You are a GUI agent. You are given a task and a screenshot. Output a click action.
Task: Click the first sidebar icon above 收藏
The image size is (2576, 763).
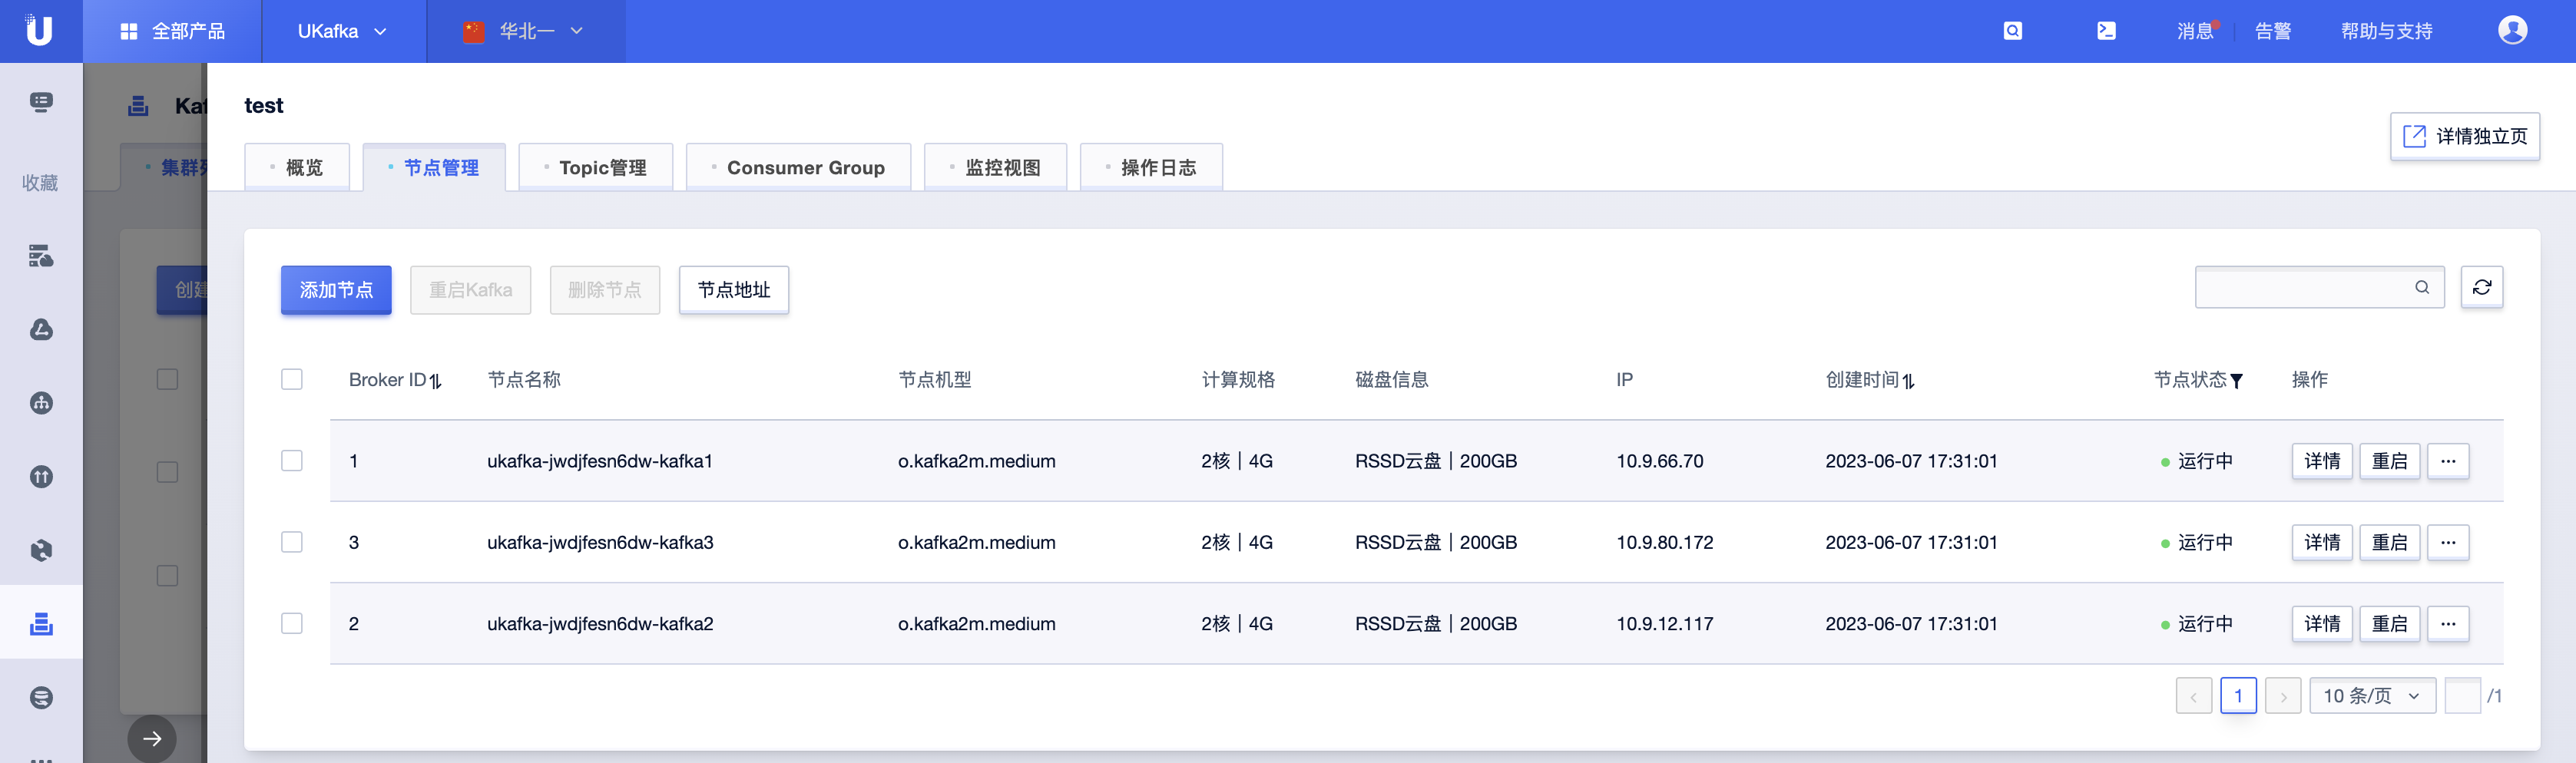41,102
